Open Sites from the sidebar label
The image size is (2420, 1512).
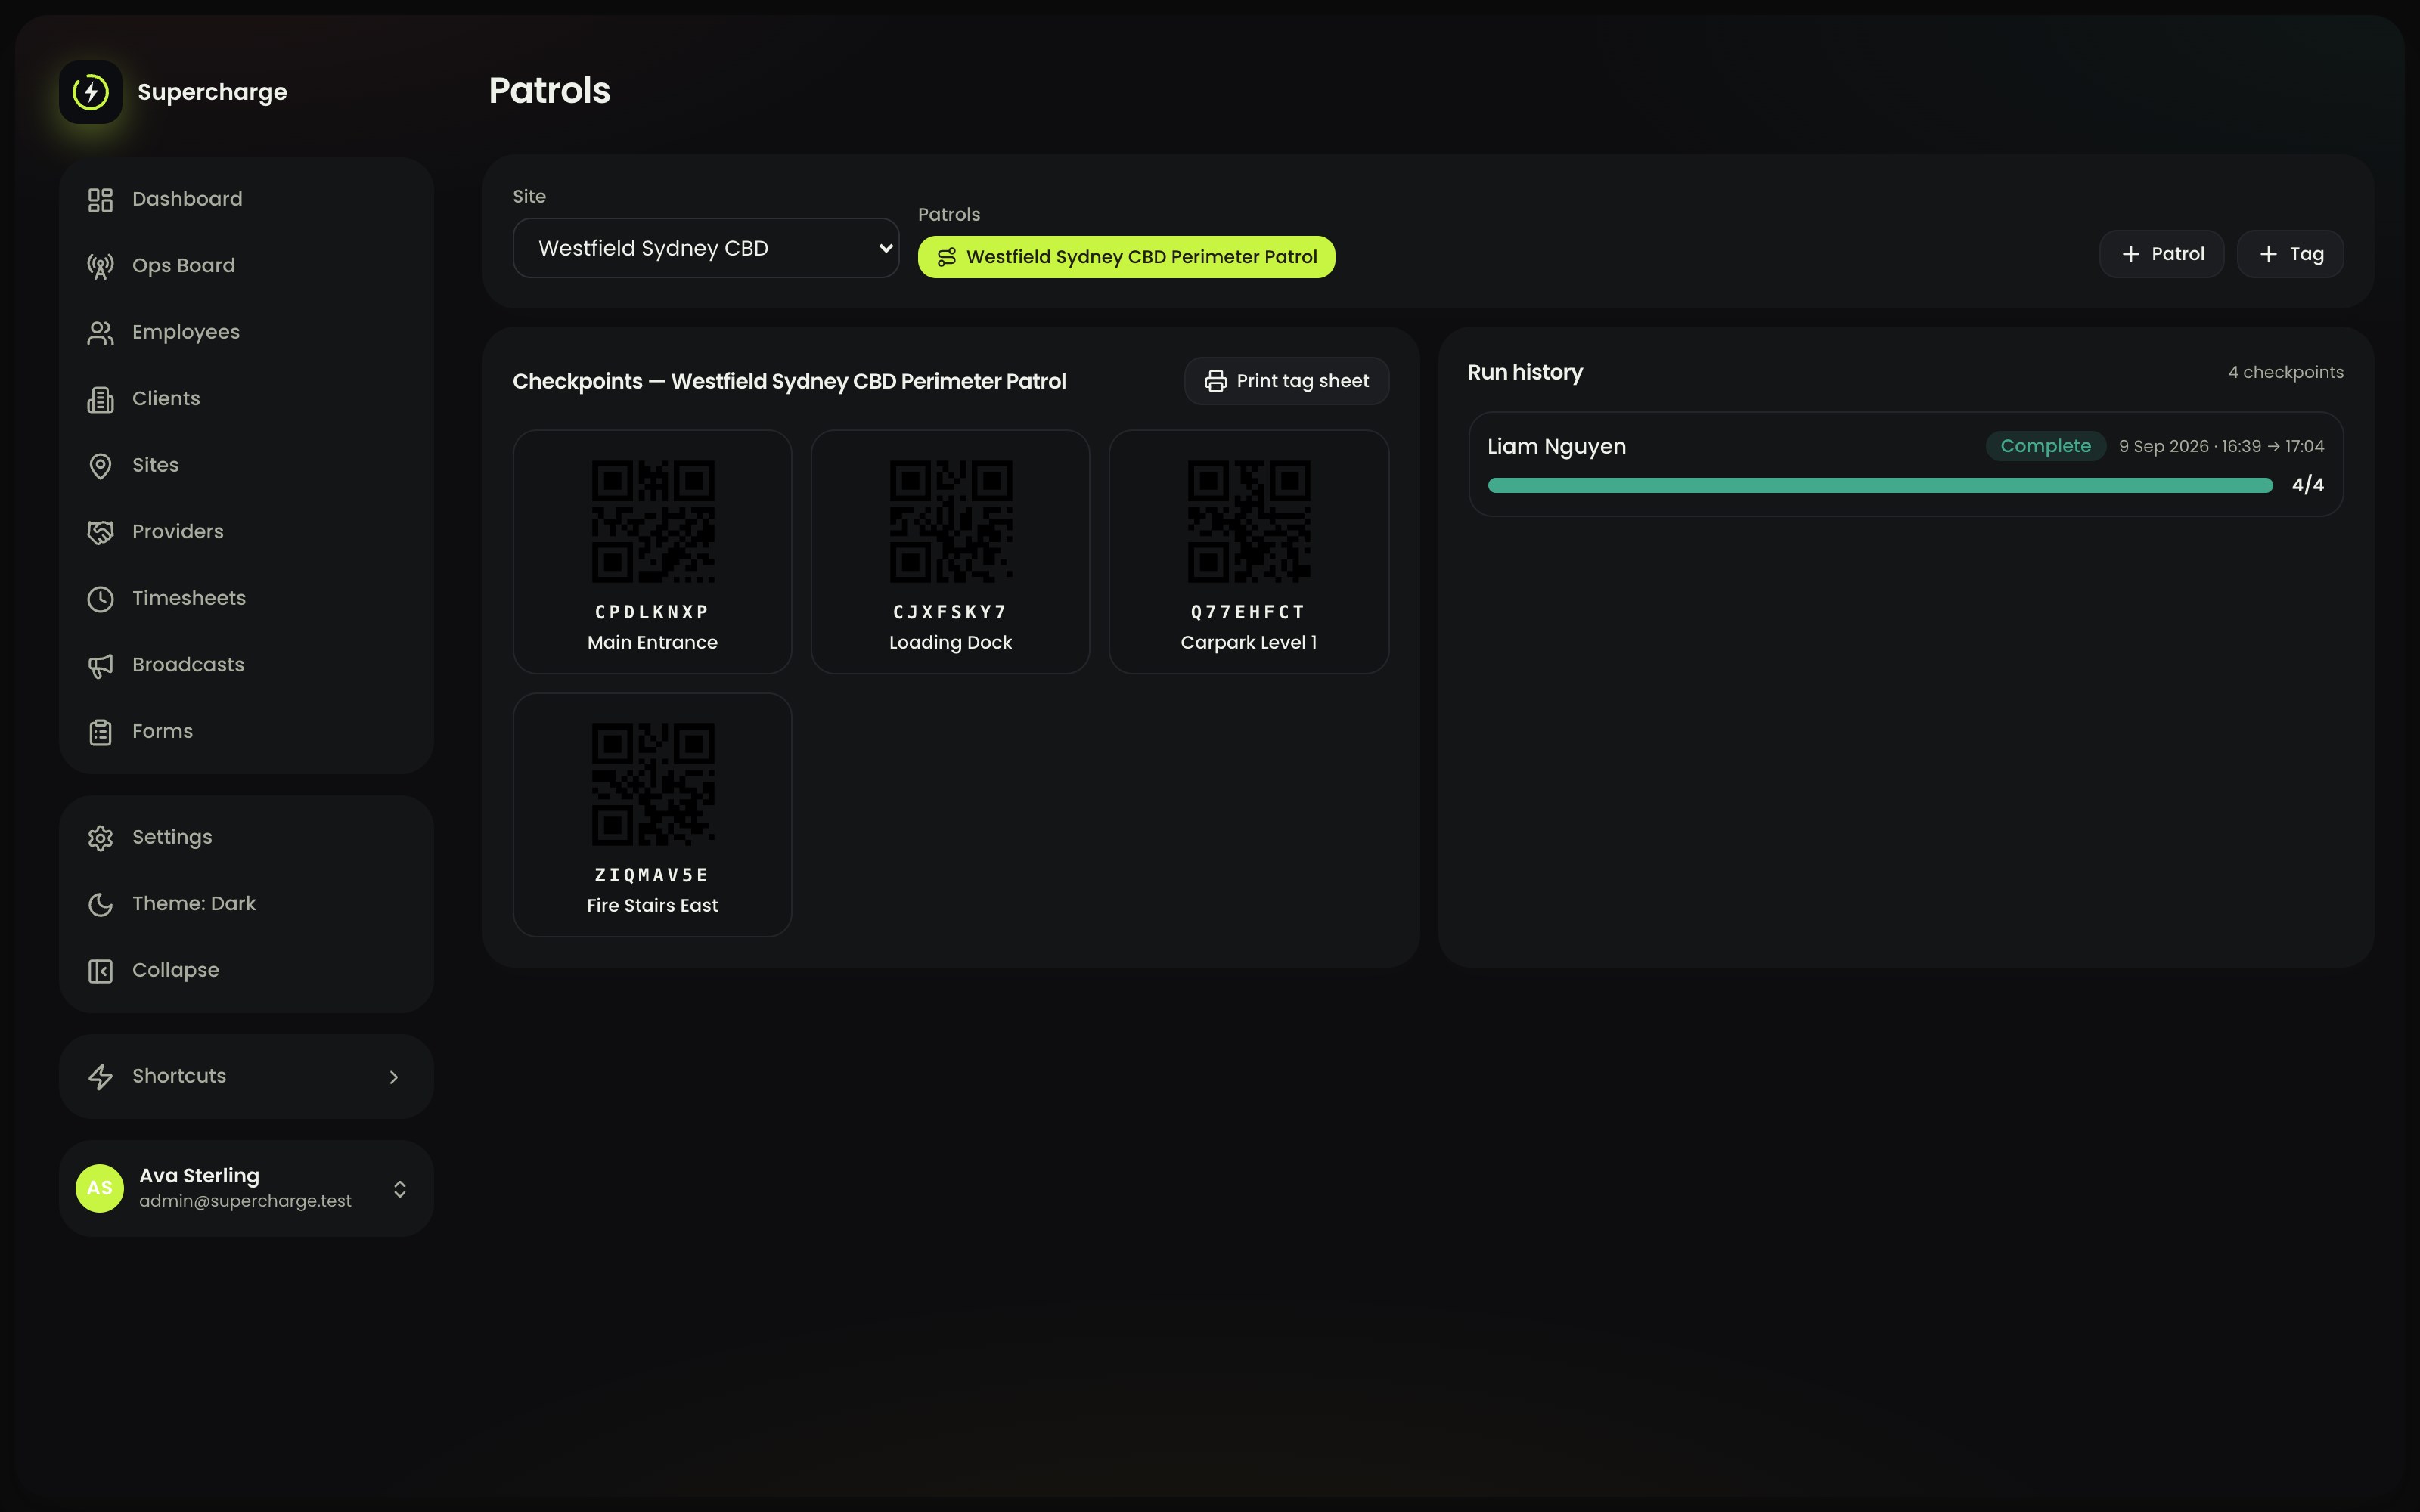pyautogui.click(x=155, y=465)
